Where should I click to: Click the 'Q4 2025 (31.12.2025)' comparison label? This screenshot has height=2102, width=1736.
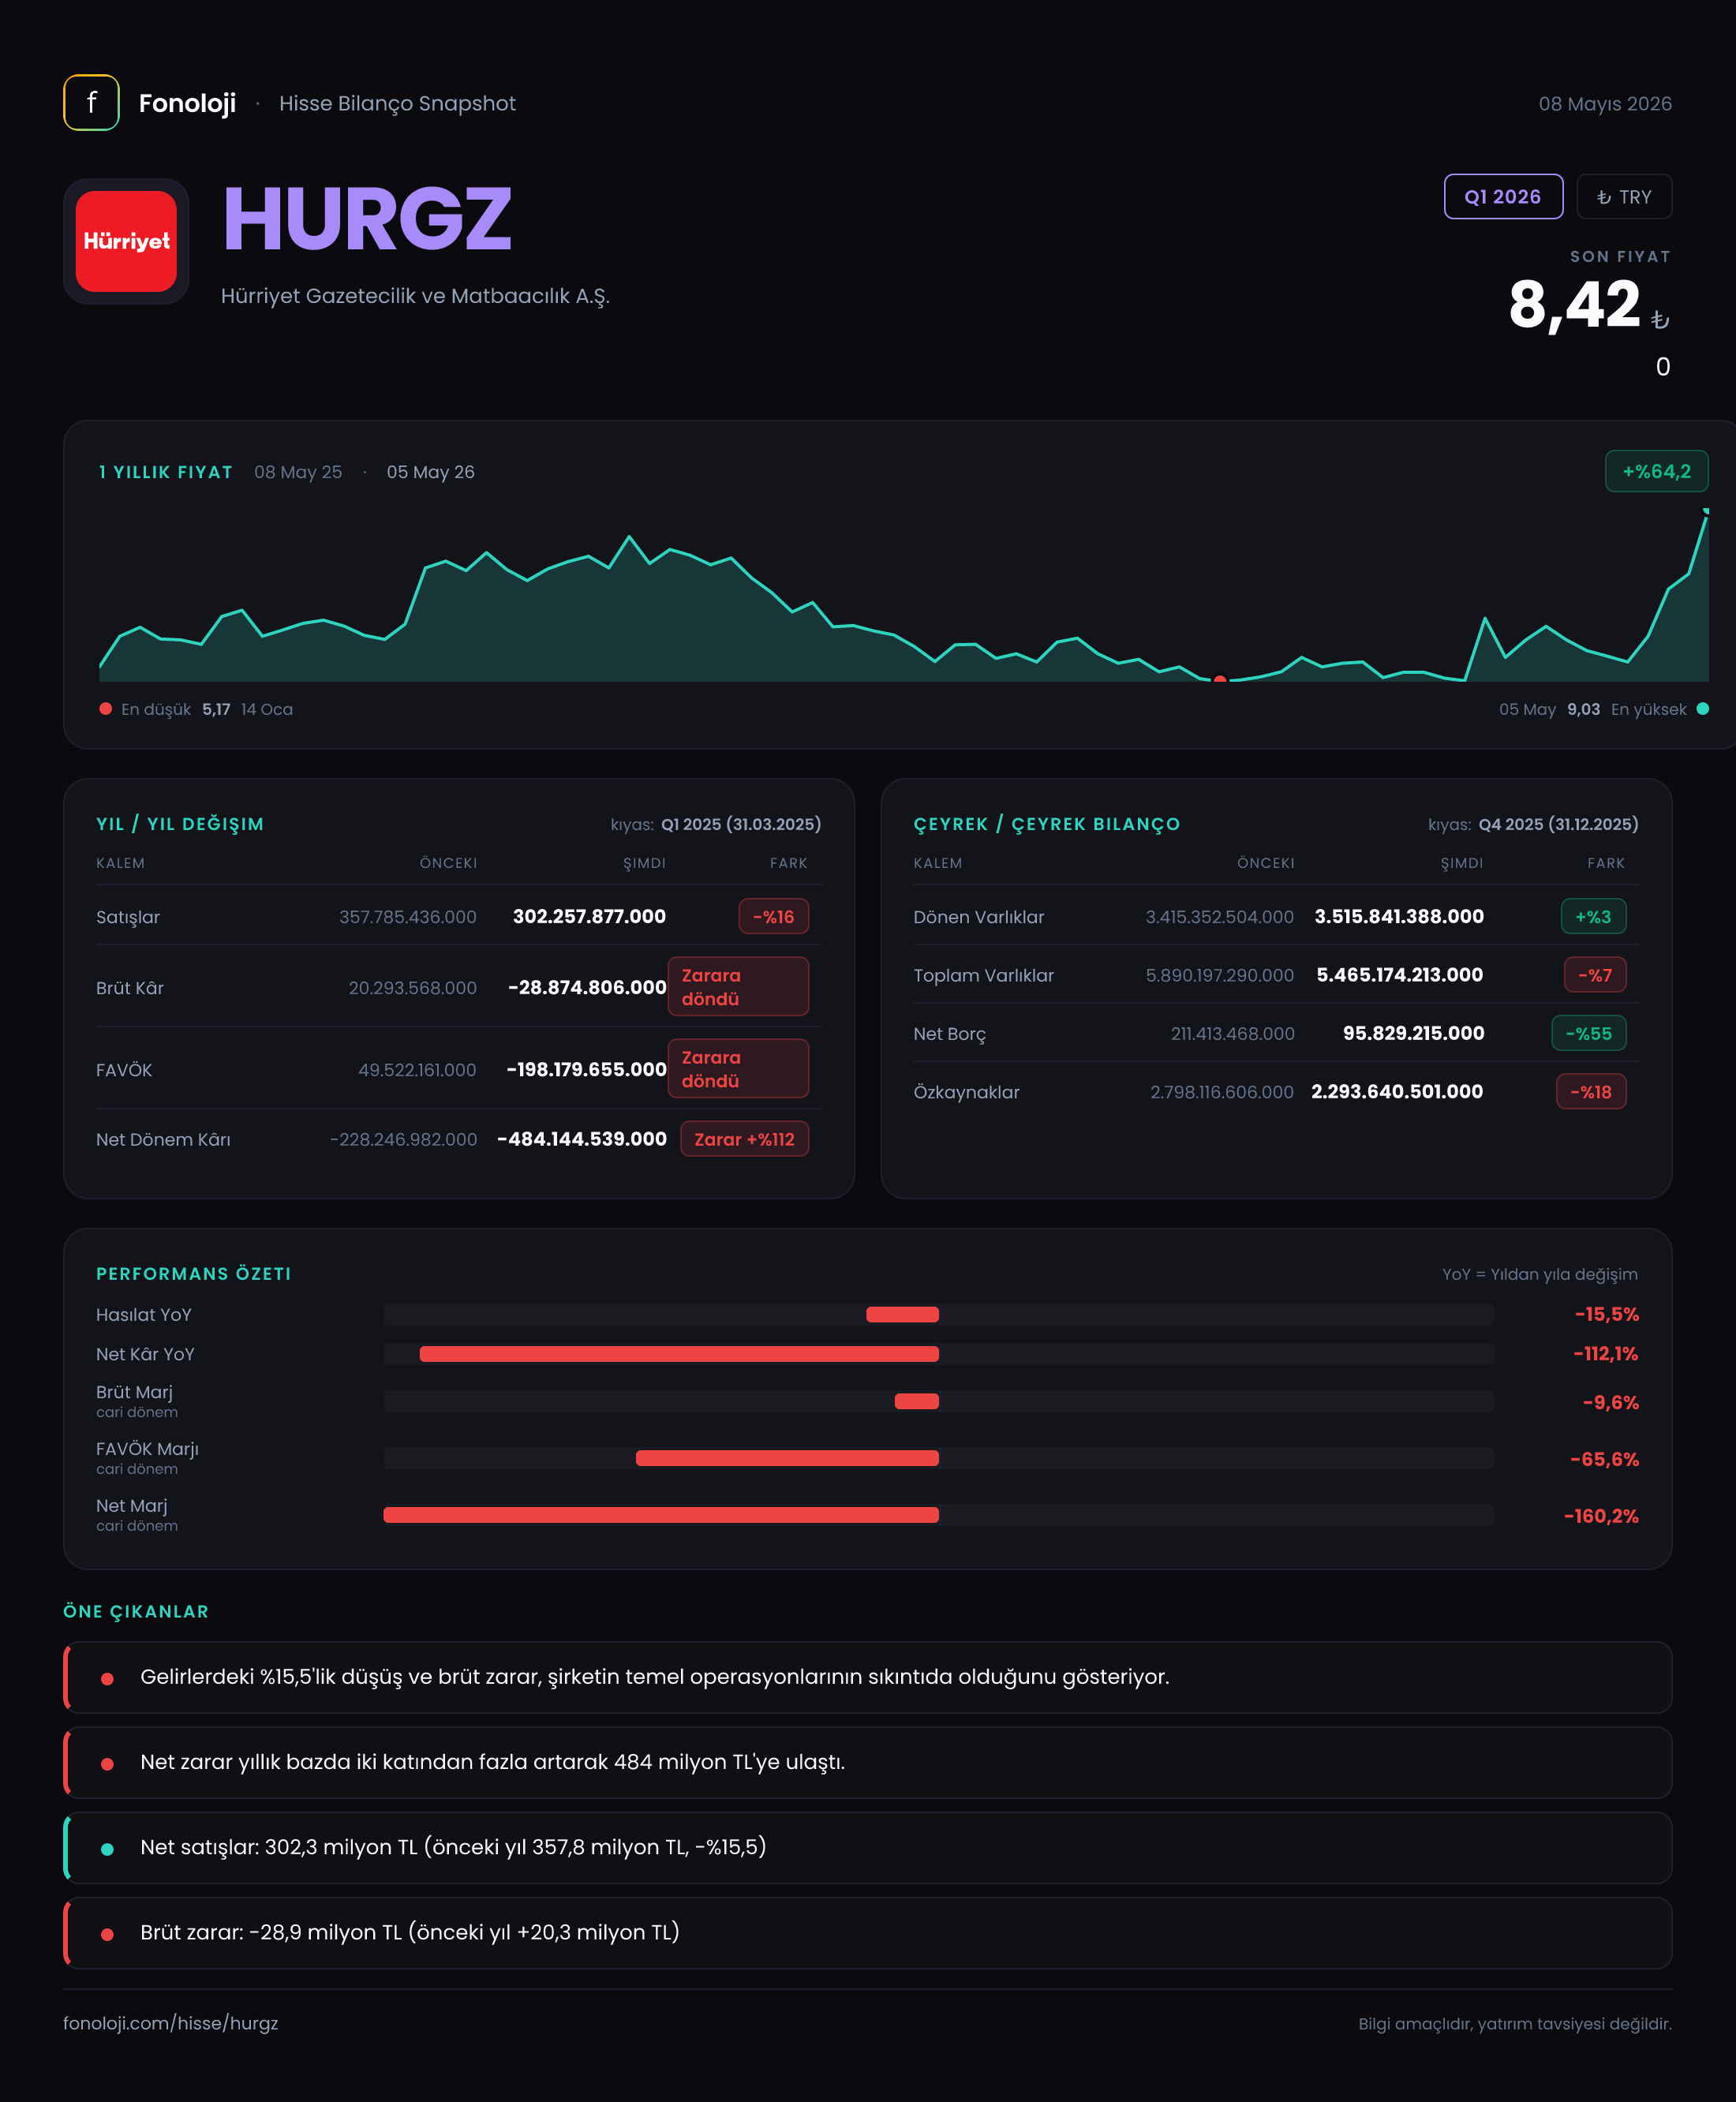point(1558,824)
